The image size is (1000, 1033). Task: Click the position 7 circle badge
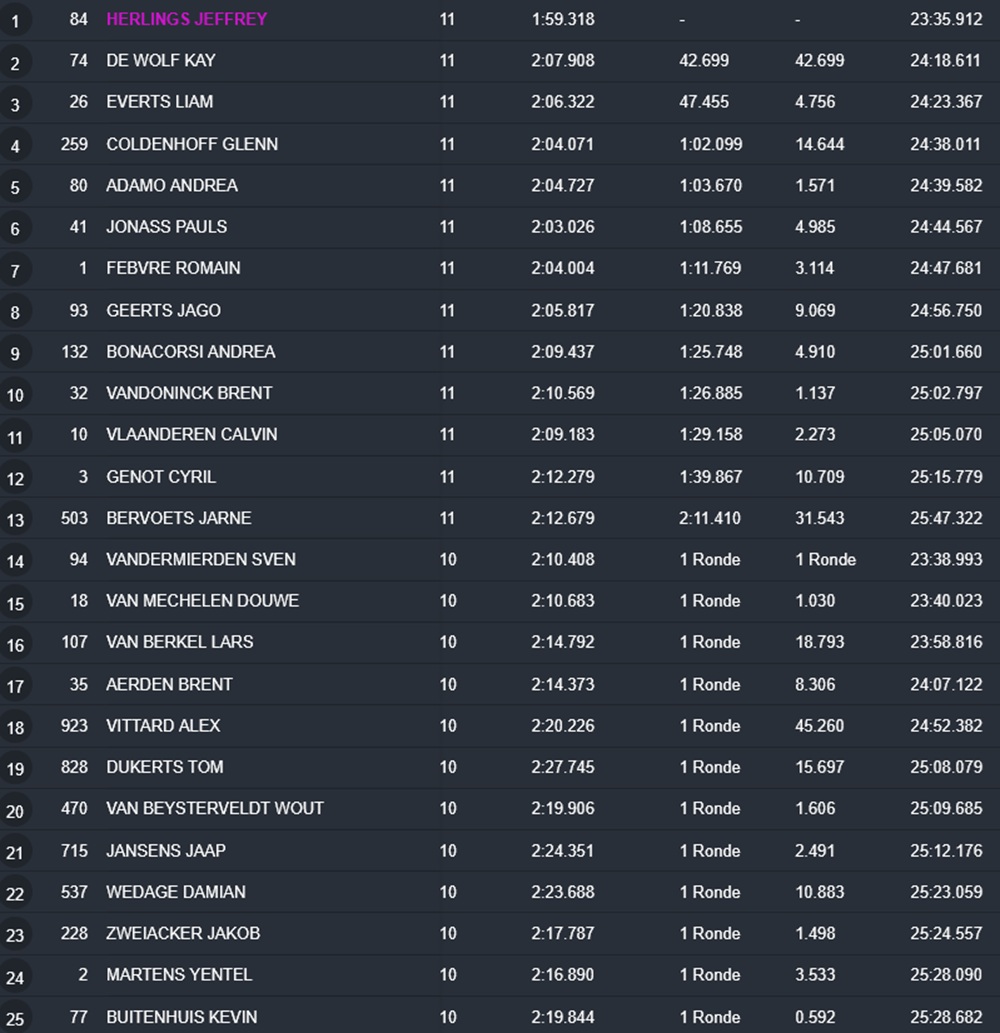coord(14,270)
